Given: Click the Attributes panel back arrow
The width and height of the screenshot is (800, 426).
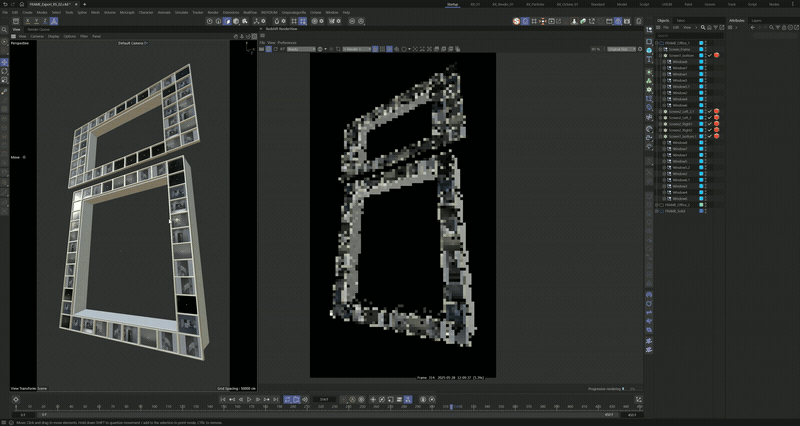Looking at the screenshot, I should [x=753, y=28].
